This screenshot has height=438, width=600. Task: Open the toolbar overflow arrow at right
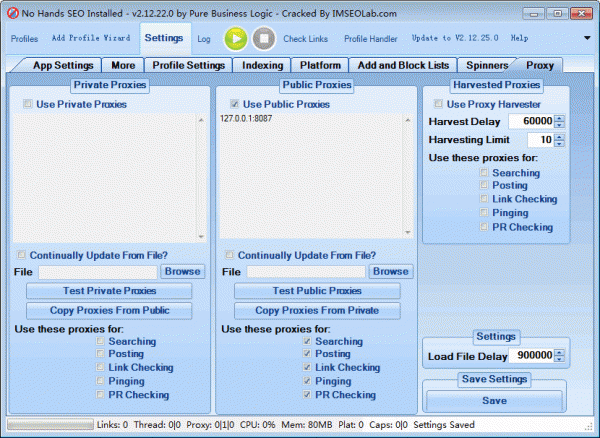coord(587,38)
